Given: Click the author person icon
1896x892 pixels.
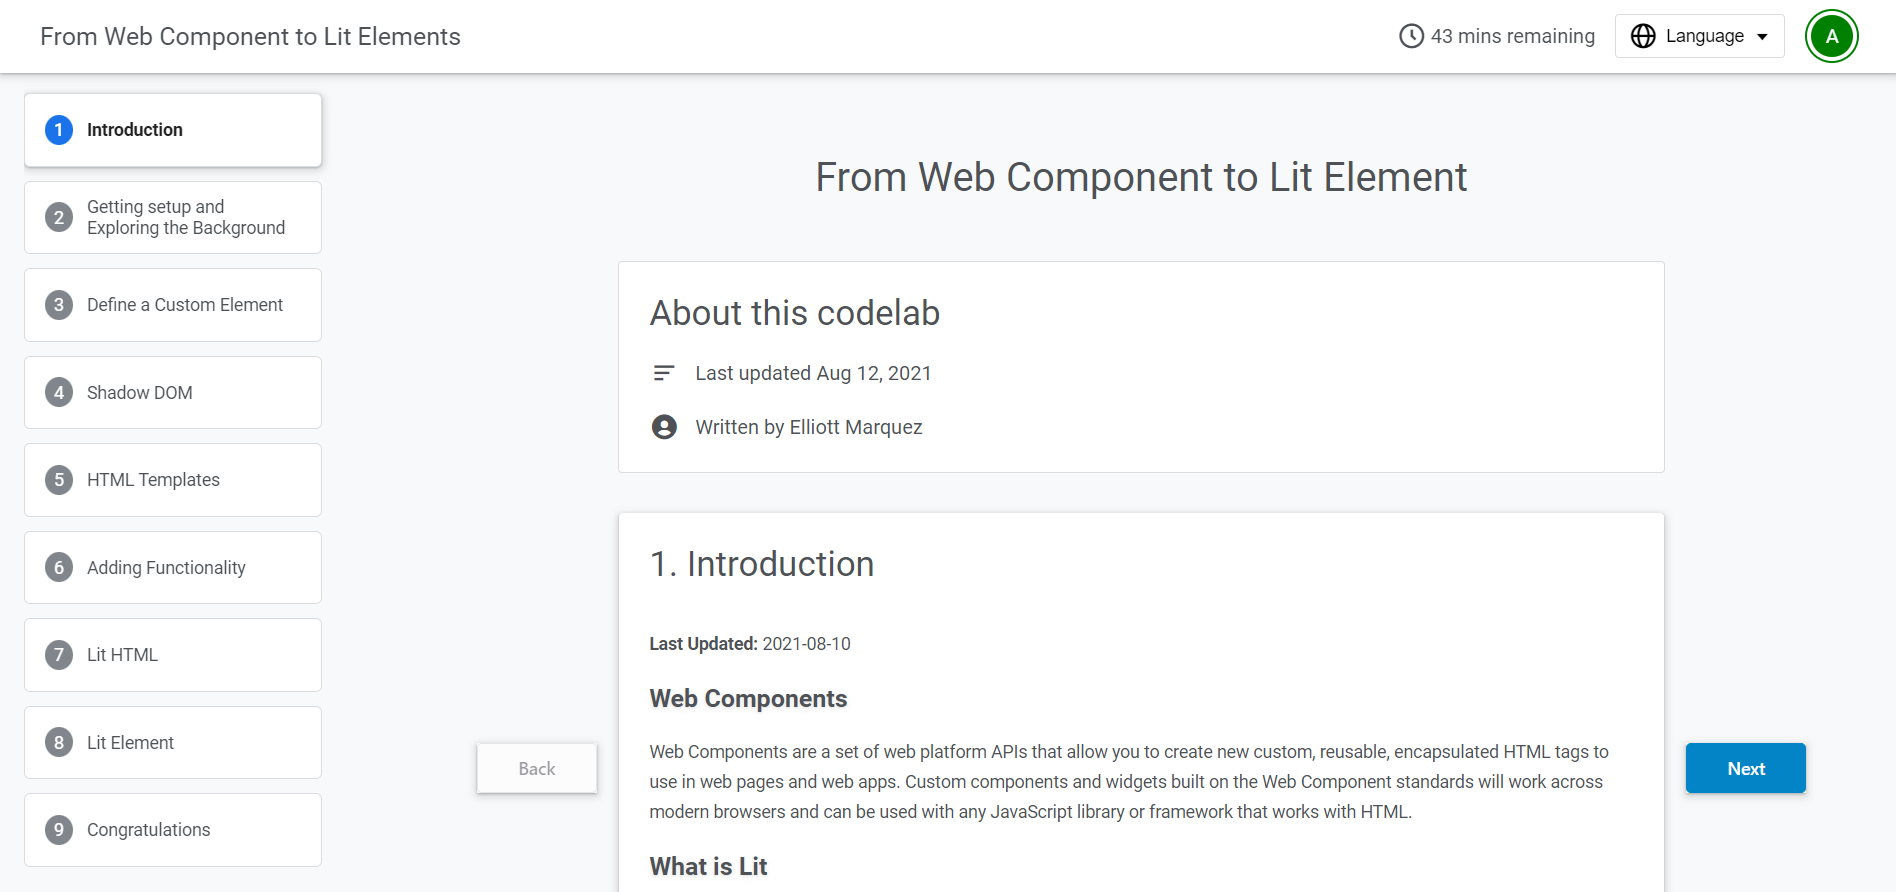Looking at the screenshot, I should tap(664, 427).
